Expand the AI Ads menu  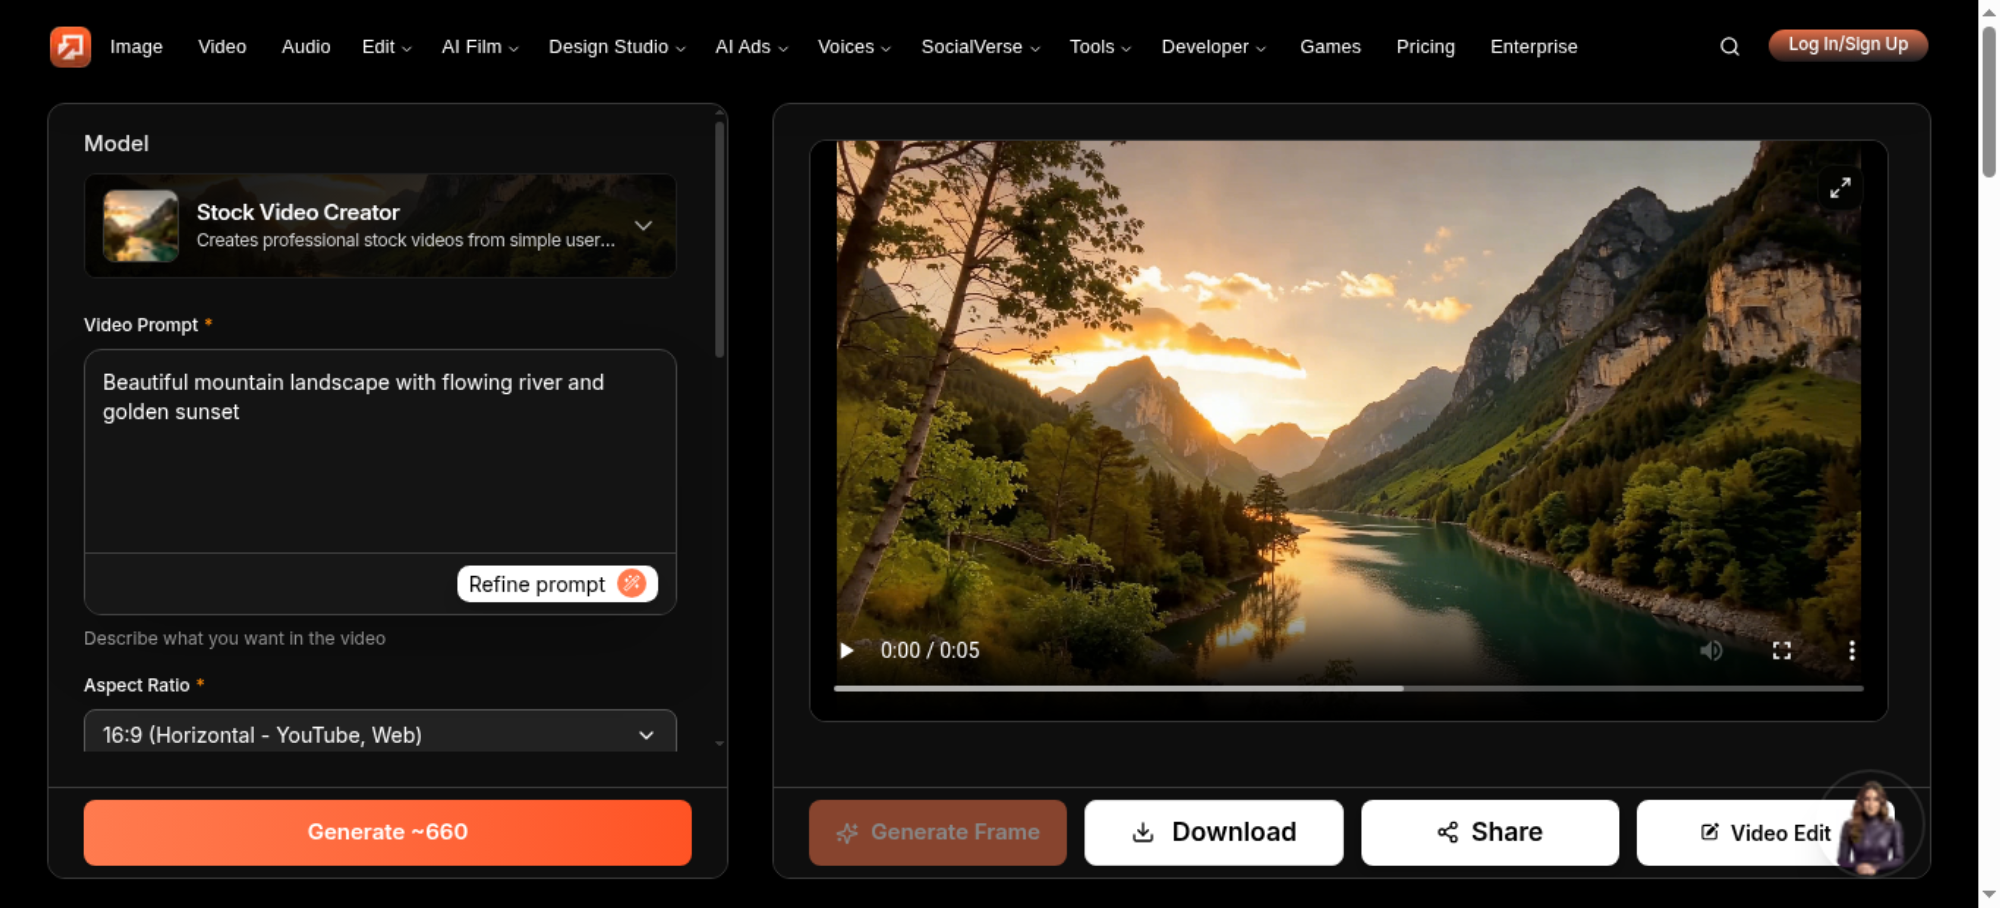751,47
